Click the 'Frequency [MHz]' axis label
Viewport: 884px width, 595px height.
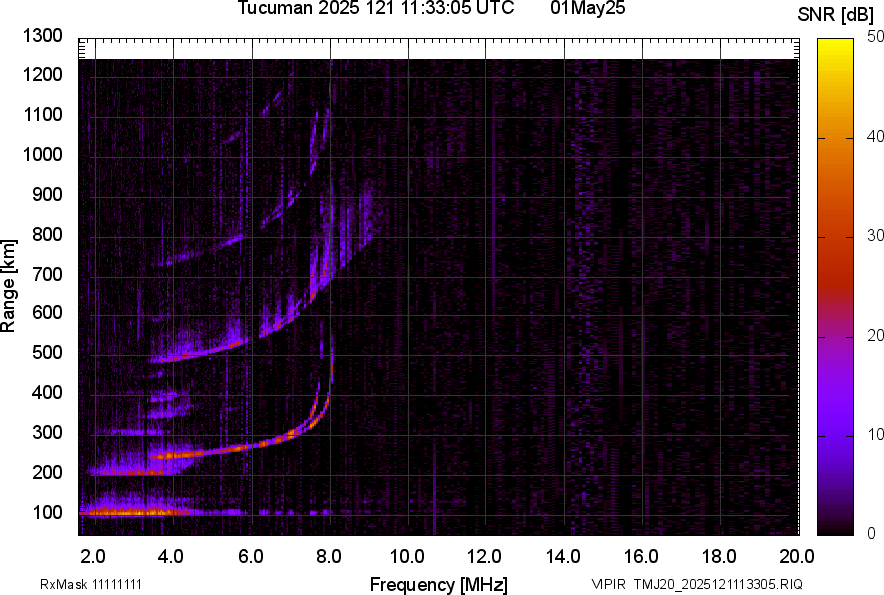pyautogui.click(x=439, y=584)
